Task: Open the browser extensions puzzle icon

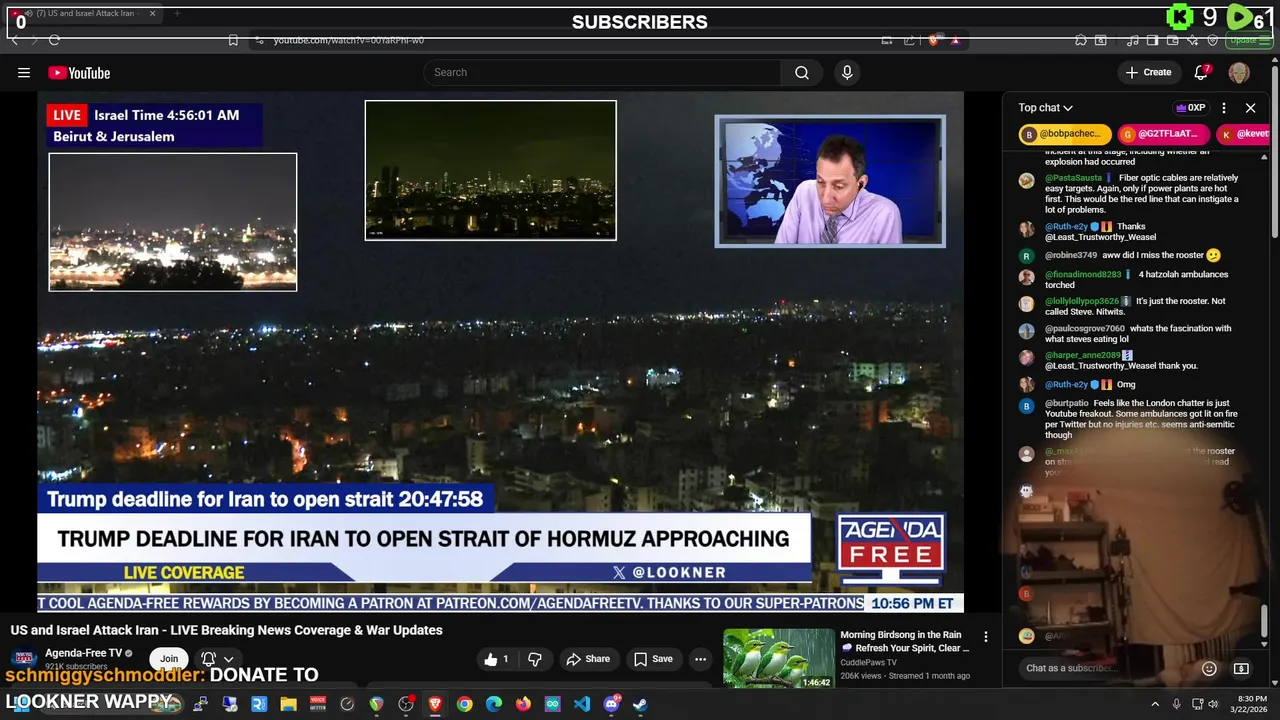Action: (x=1080, y=40)
